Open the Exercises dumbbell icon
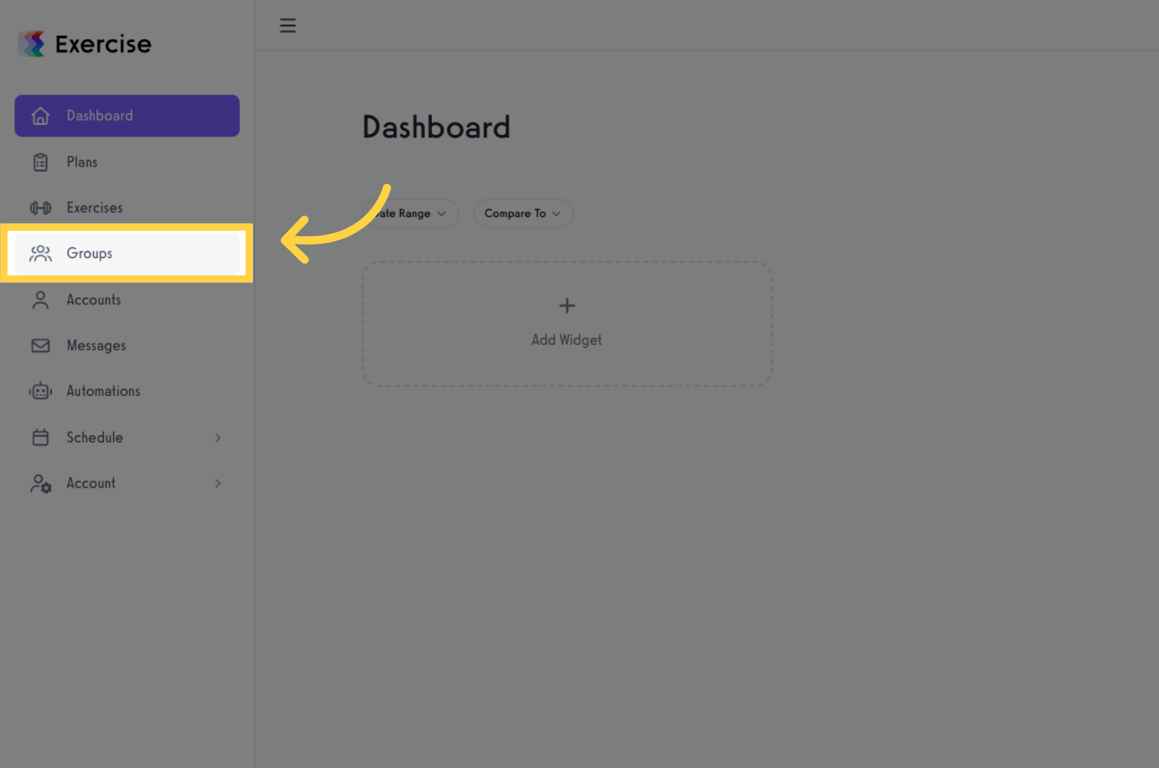Screen dimensions: 1159x768 coord(40,207)
